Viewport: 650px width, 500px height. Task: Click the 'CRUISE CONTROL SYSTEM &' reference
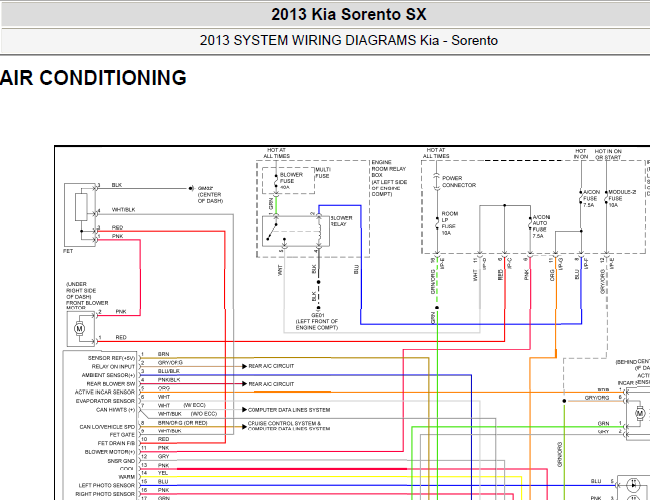coord(284,424)
